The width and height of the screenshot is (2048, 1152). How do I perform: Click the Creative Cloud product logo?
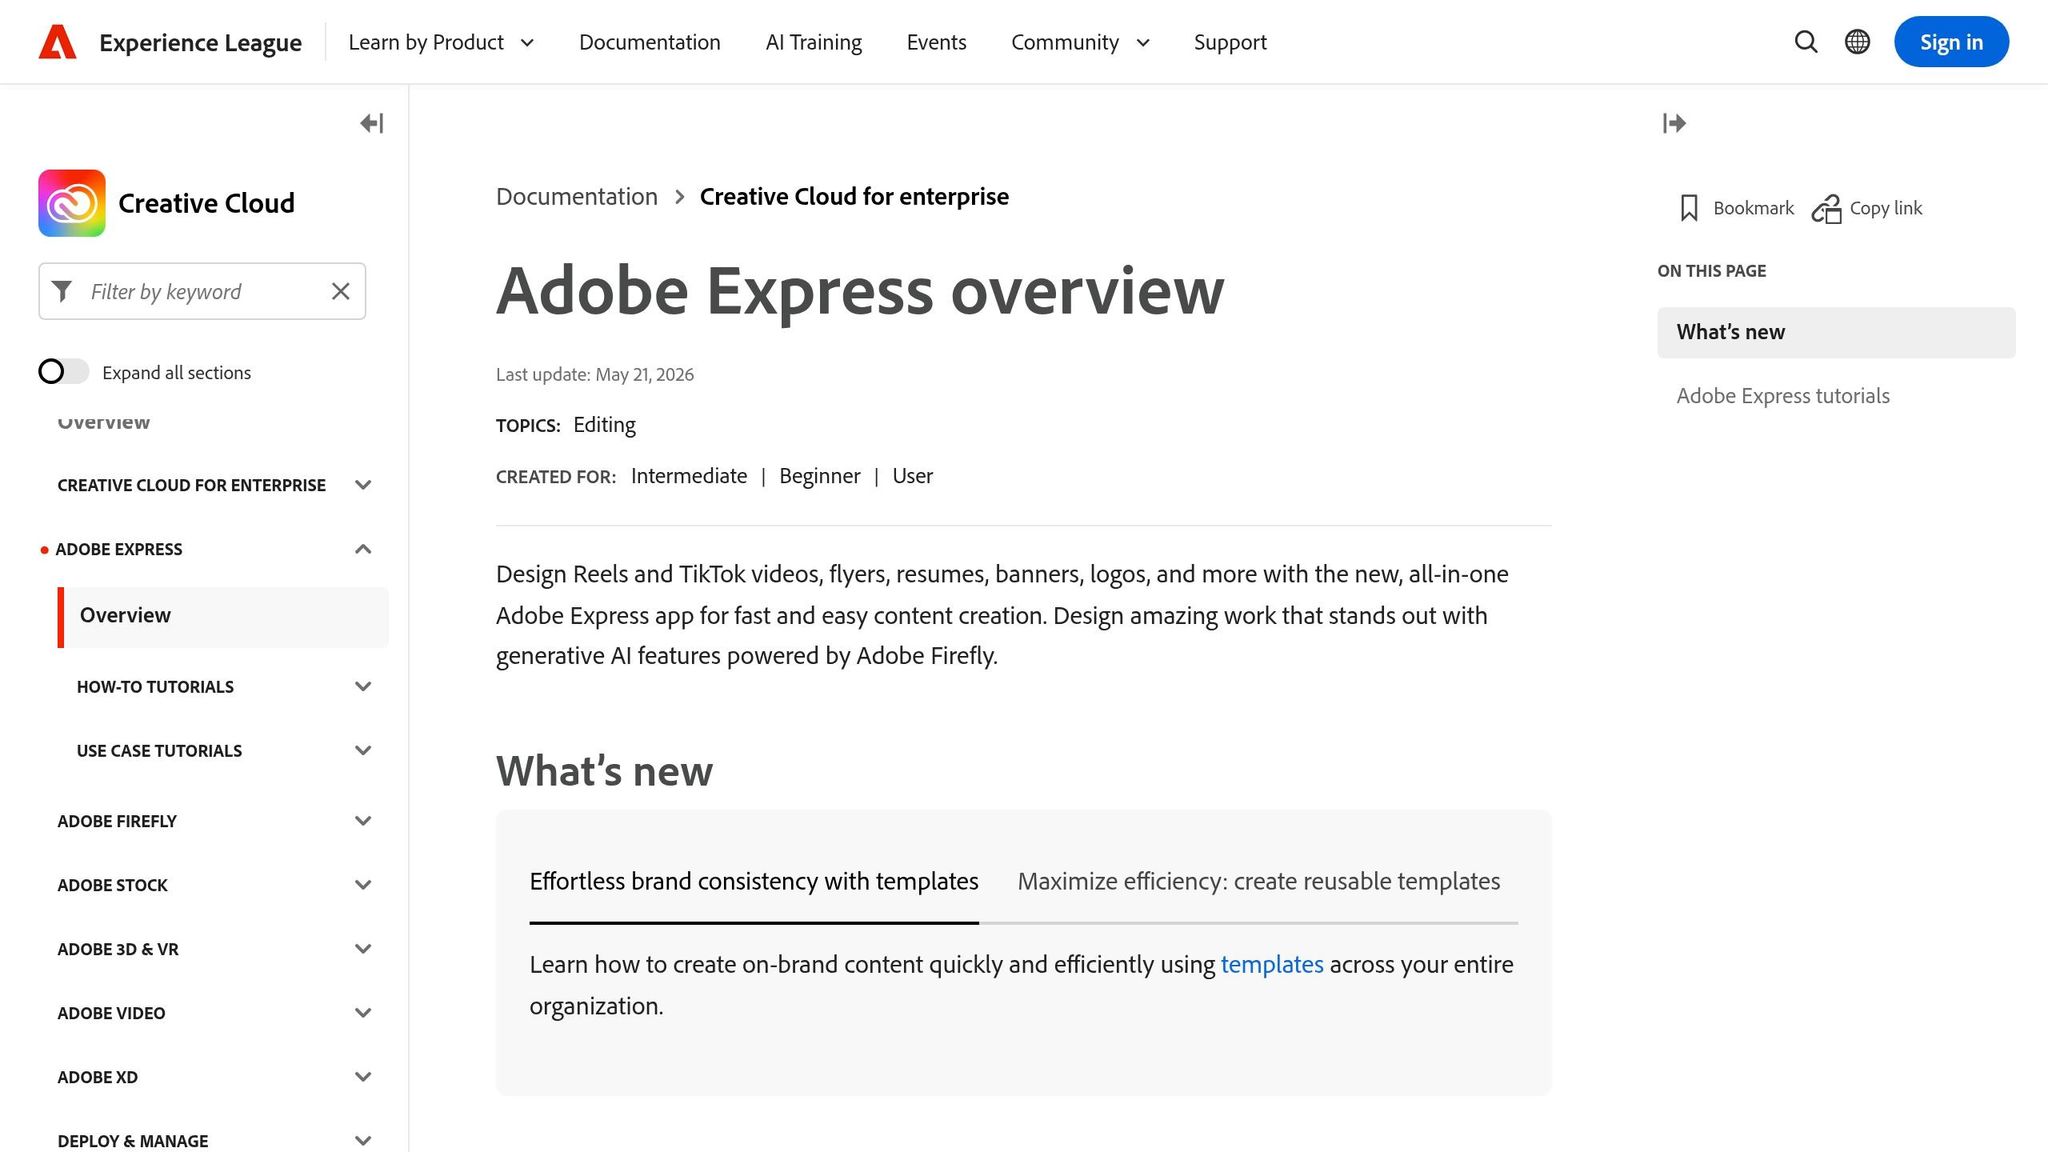[72, 203]
